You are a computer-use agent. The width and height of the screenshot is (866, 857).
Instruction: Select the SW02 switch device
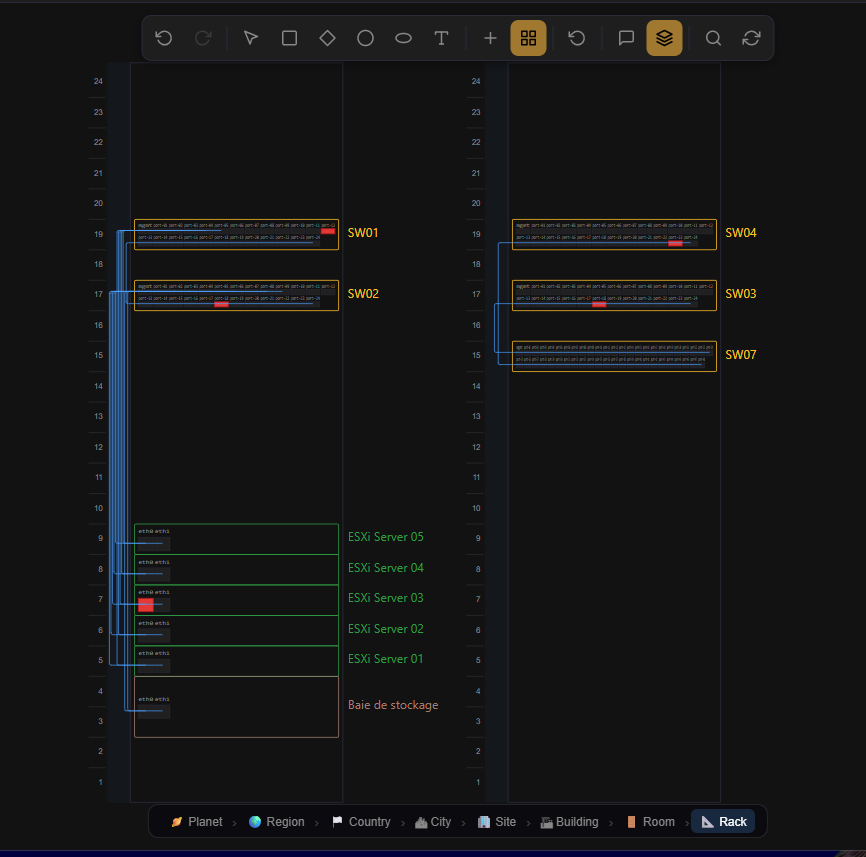(236, 295)
